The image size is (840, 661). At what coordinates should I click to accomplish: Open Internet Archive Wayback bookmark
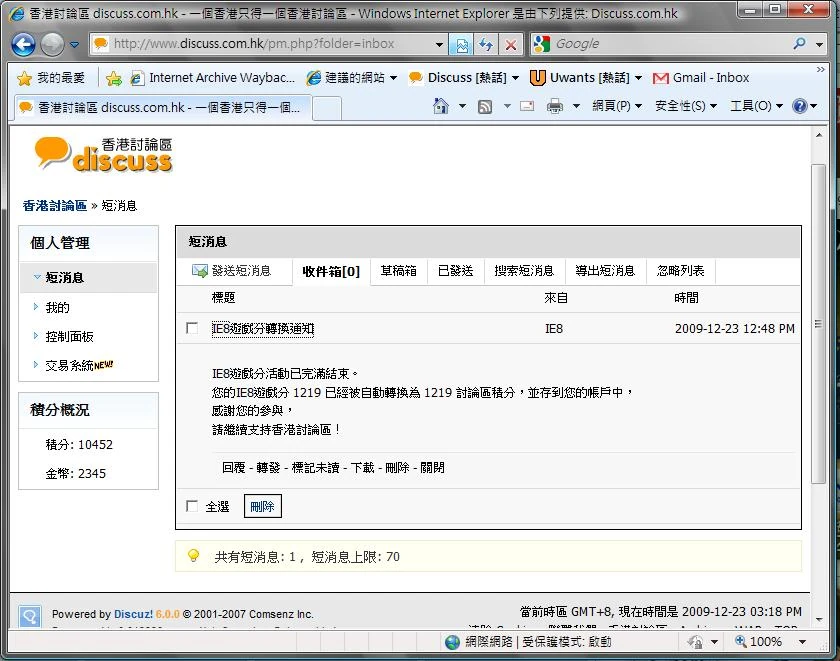213,78
